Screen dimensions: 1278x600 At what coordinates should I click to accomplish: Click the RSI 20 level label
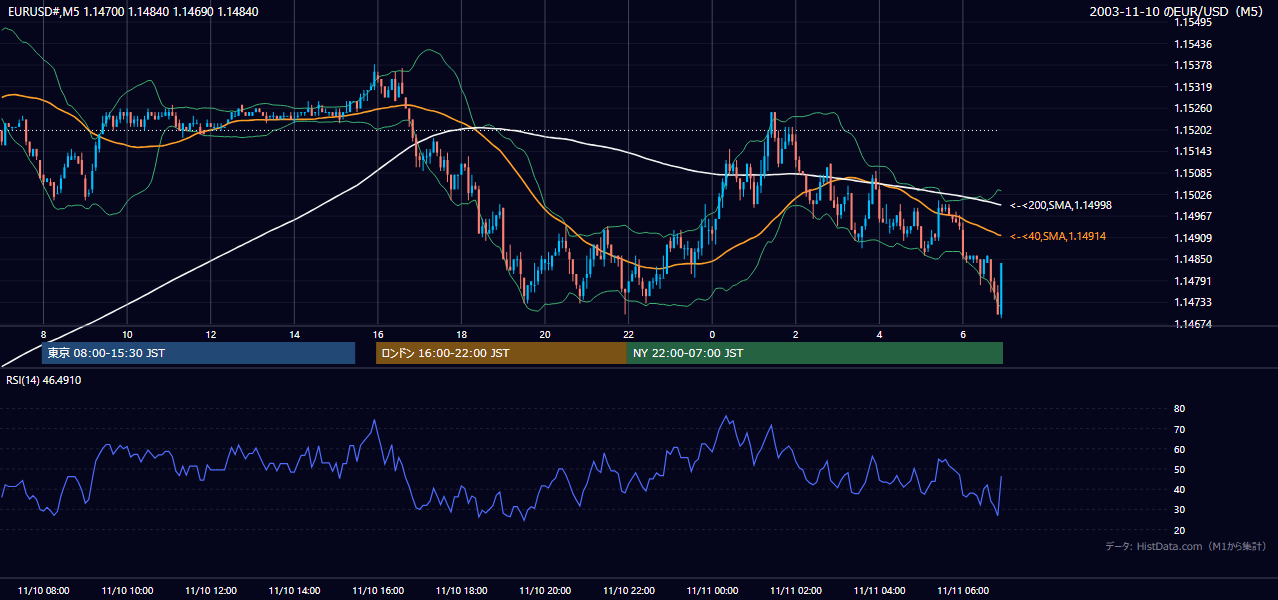pyautogui.click(x=1180, y=530)
